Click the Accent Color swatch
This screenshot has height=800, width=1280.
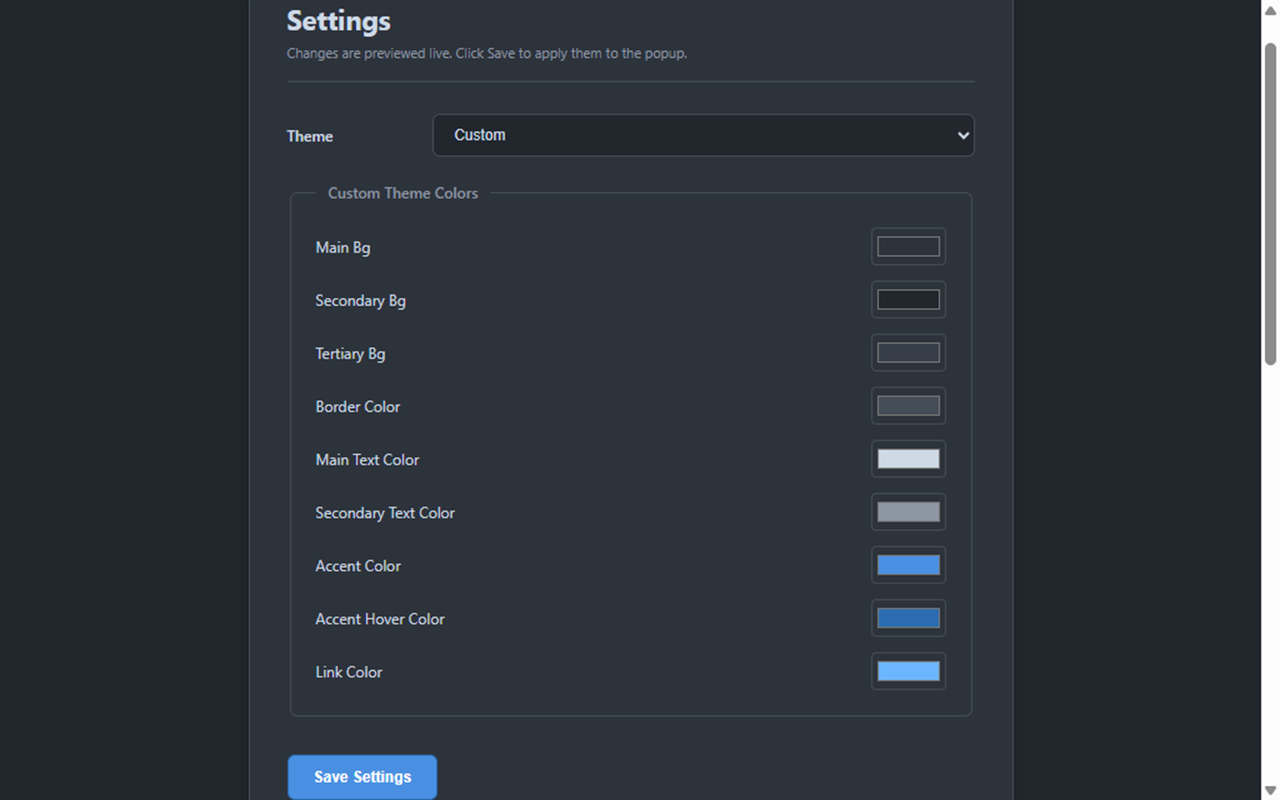[908, 565]
